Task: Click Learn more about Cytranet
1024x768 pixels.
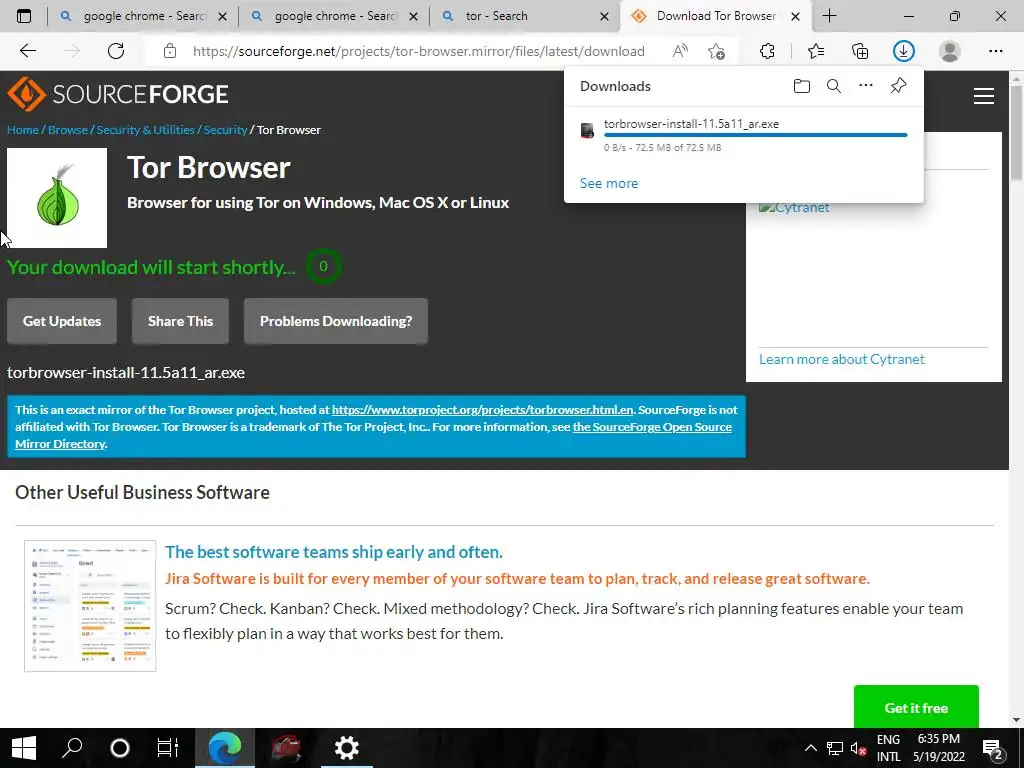Action: pyautogui.click(x=842, y=359)
